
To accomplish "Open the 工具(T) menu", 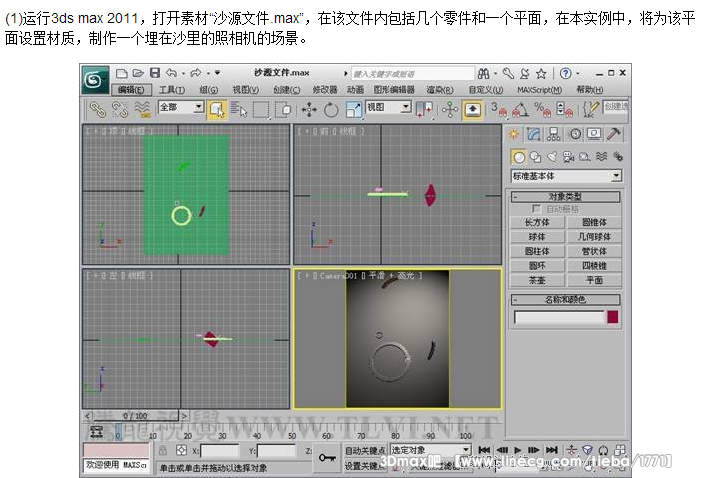I will pos(172,90).
